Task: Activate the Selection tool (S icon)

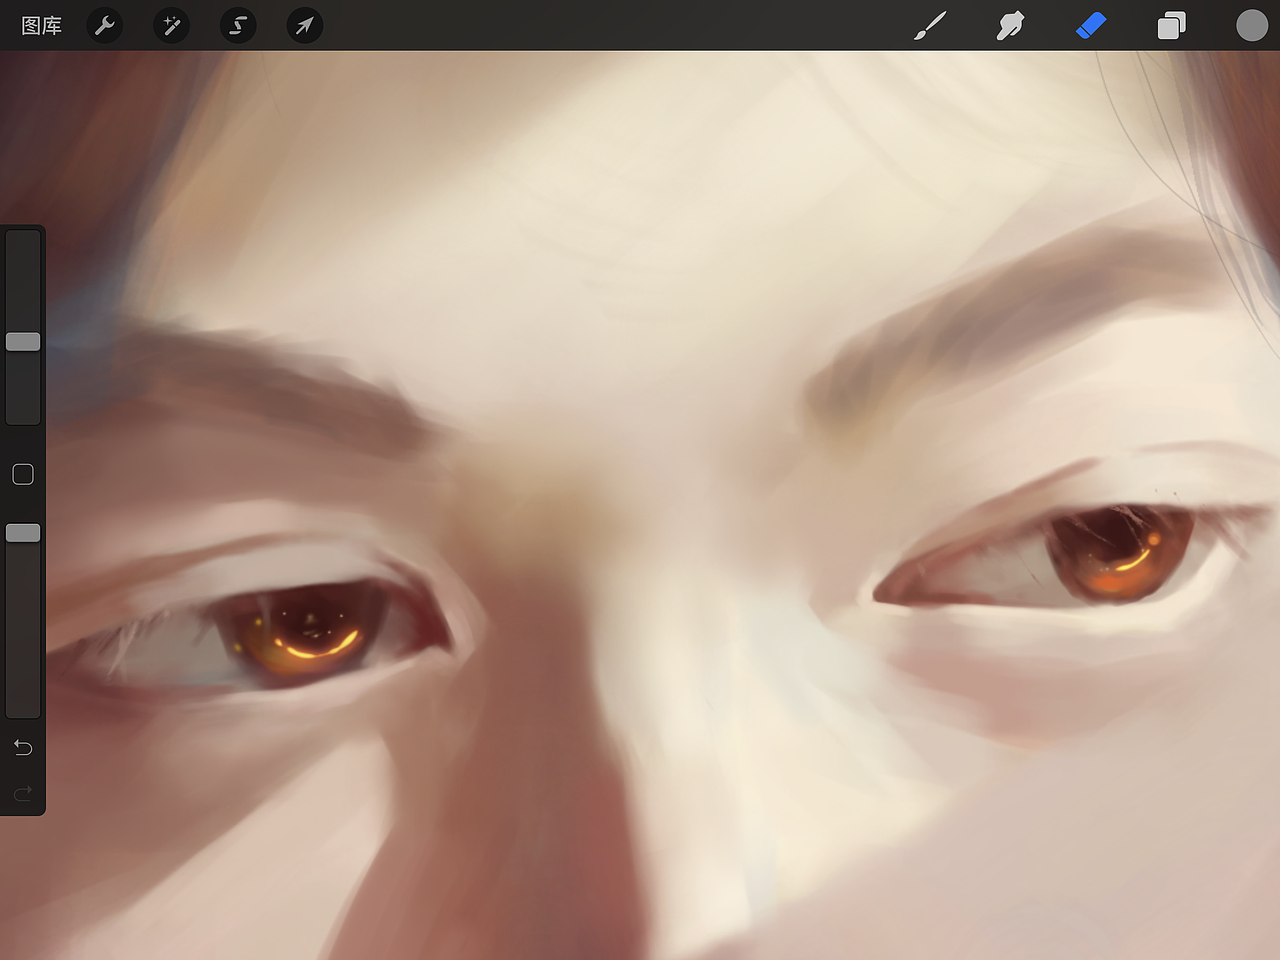Action: click(x=238, y=25)
